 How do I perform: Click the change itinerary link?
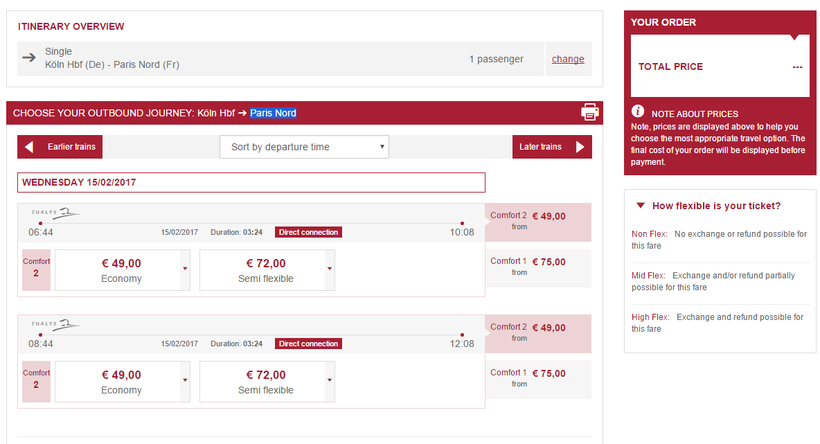(567, 59)
